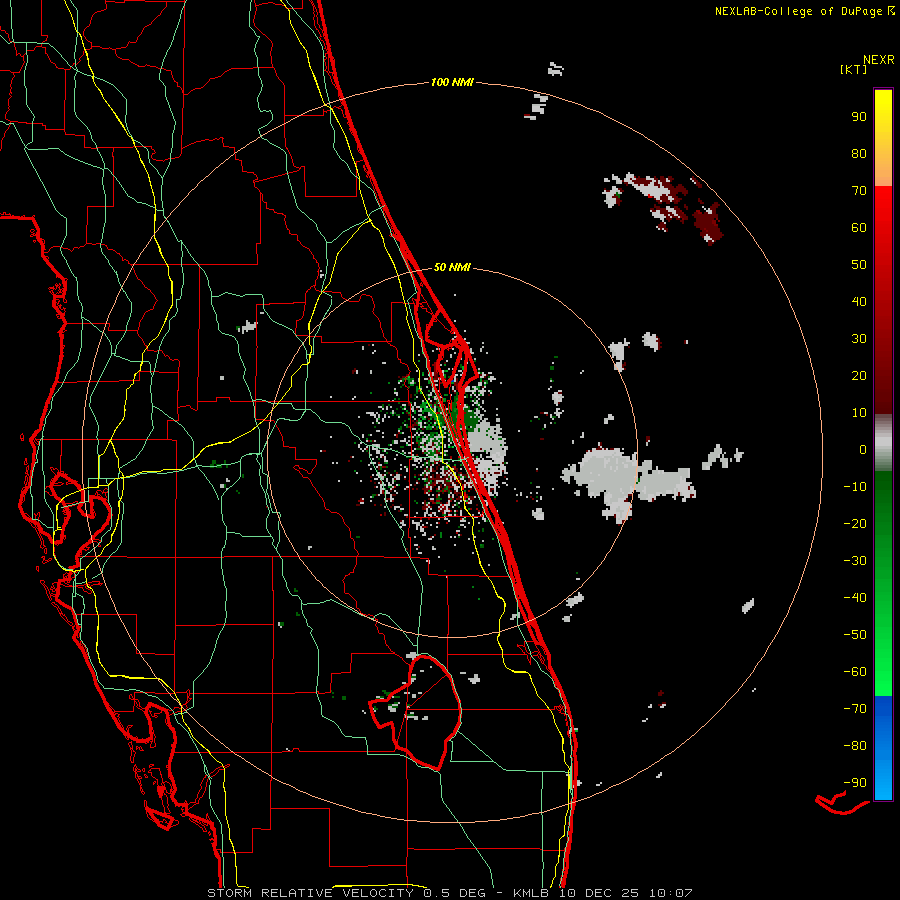The width and height of the screenshot is (900, 900).
Task: Click the -60 knot scale value
Action: pos(855,672)
